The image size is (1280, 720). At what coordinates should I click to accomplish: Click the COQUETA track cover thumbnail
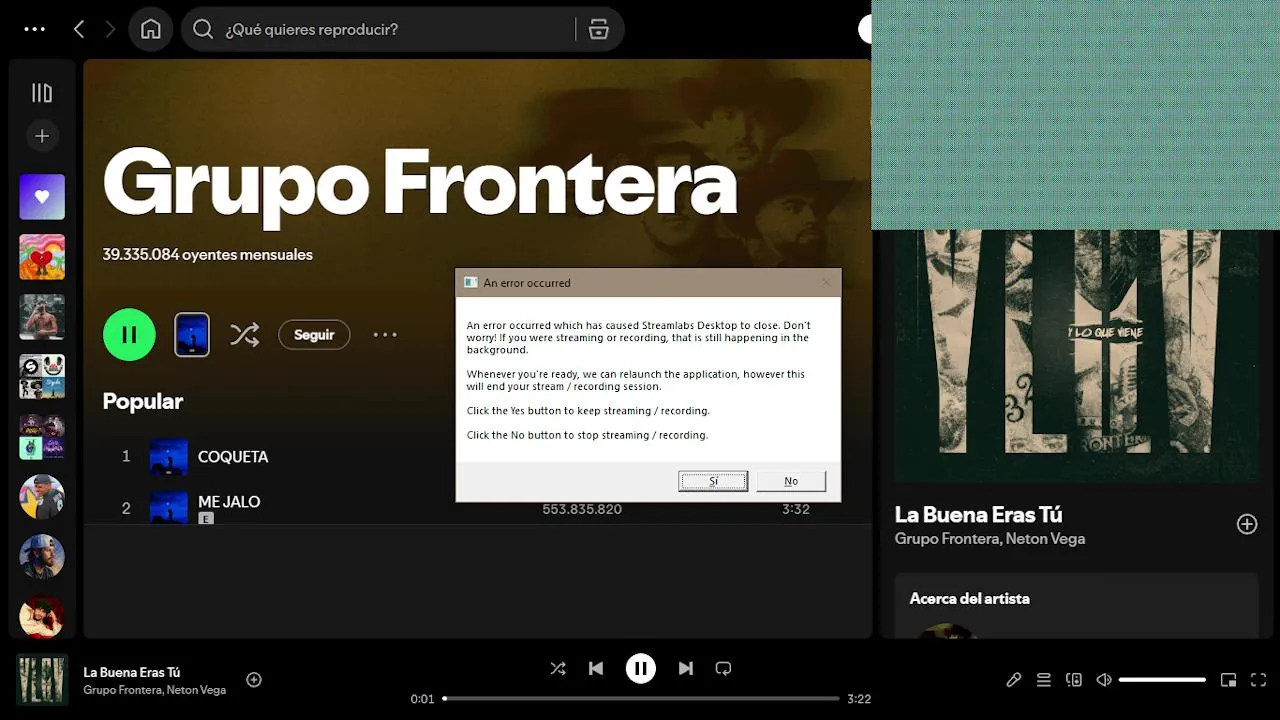(169, 456)
